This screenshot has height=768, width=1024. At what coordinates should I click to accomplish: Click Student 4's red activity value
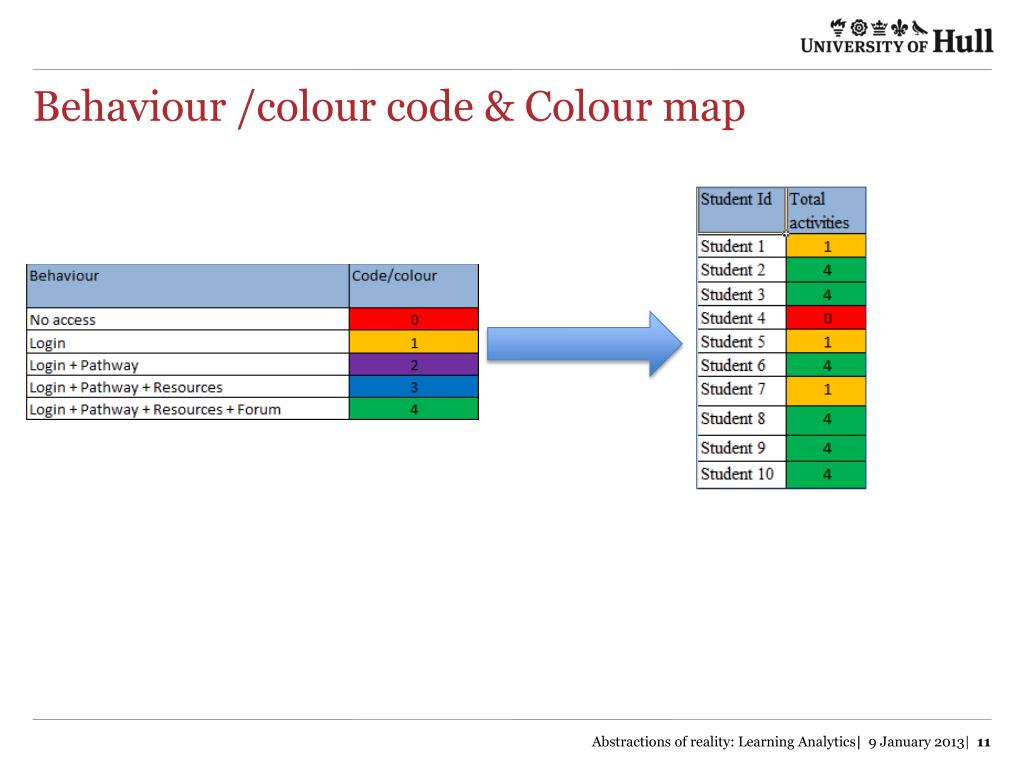point(826,317)
